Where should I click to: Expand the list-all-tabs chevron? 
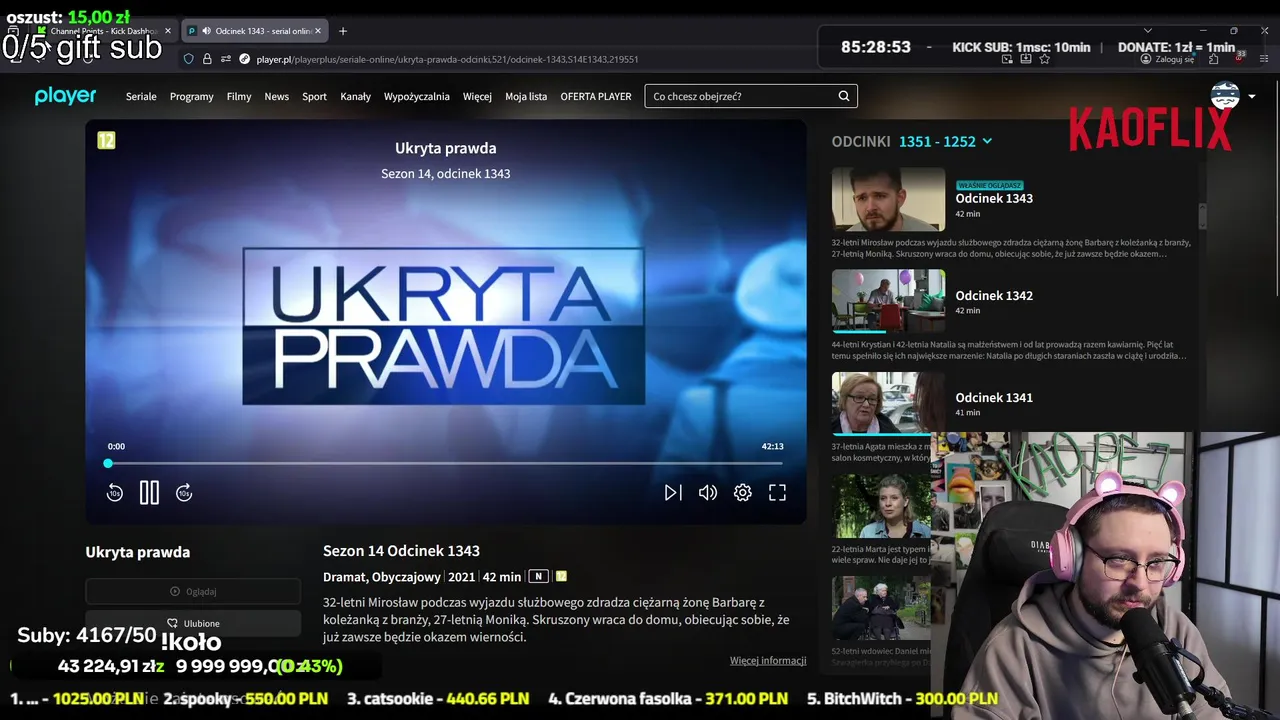[x=1147, y=31]
